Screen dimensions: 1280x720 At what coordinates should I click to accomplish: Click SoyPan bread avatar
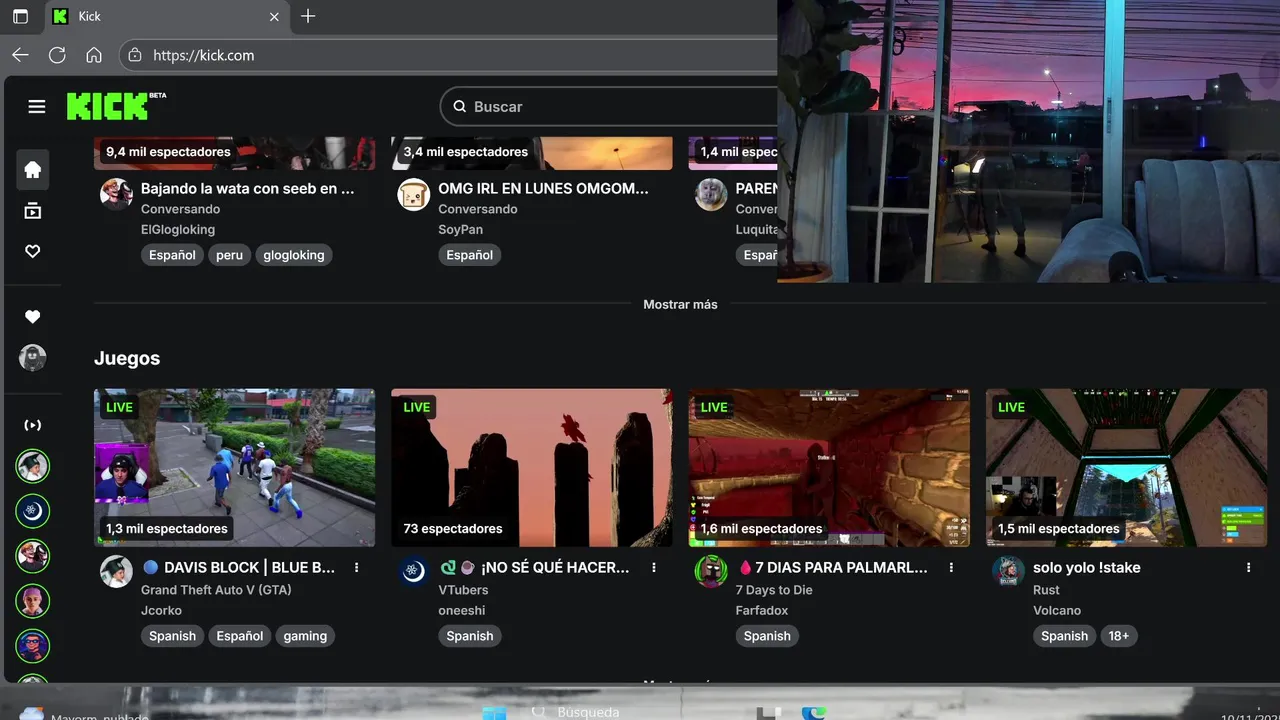point(414,194)
